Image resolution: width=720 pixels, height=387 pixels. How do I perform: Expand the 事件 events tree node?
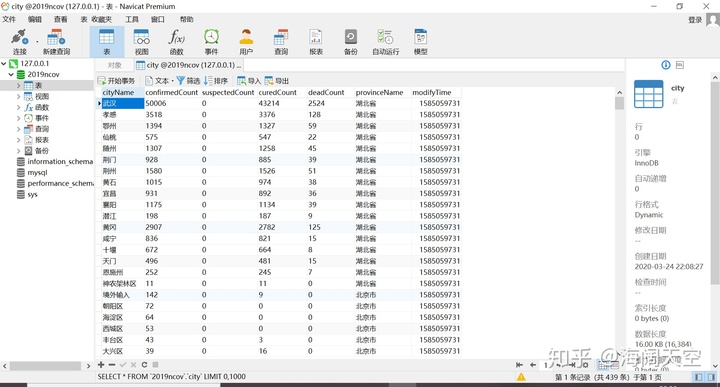(18, 118)
